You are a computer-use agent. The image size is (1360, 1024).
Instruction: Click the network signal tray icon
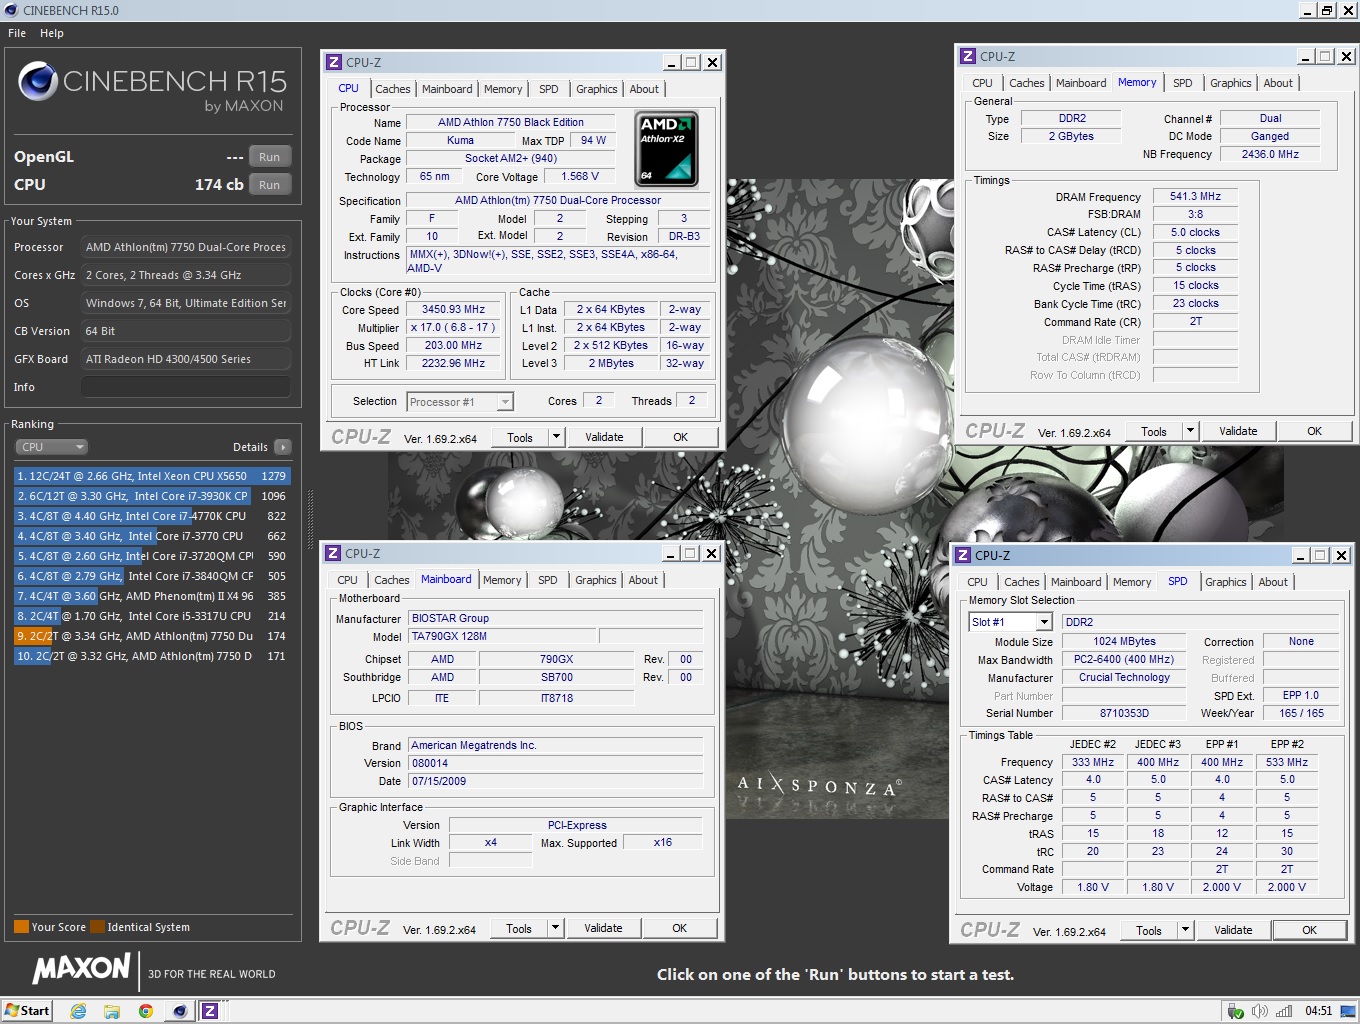[x=1284, y=1011]
